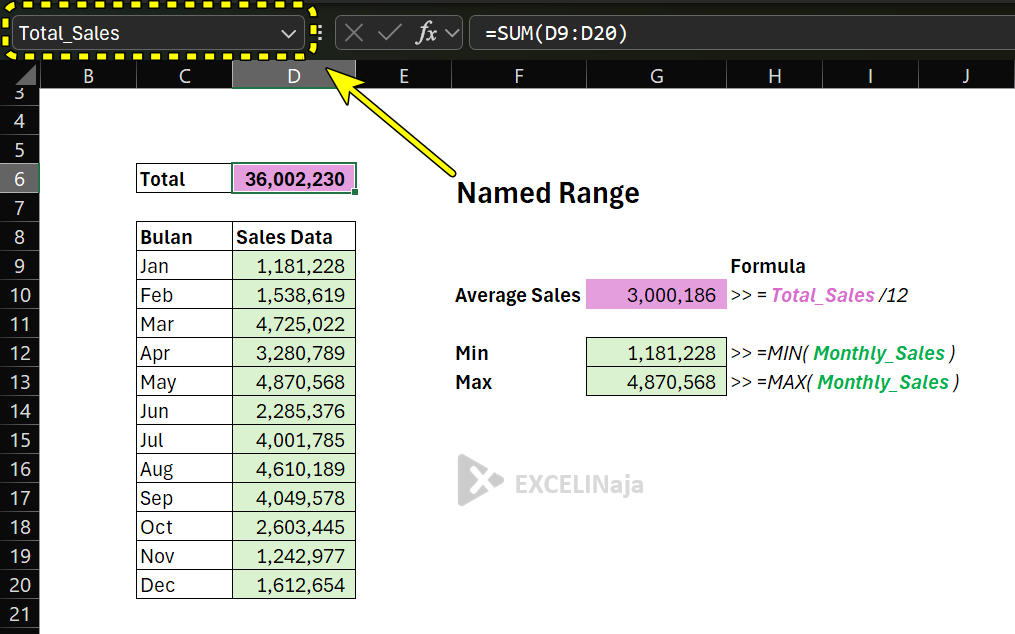Click the pink Total cell showing 36,002,230
1015x634 pixels.
[x=293, y=178]
